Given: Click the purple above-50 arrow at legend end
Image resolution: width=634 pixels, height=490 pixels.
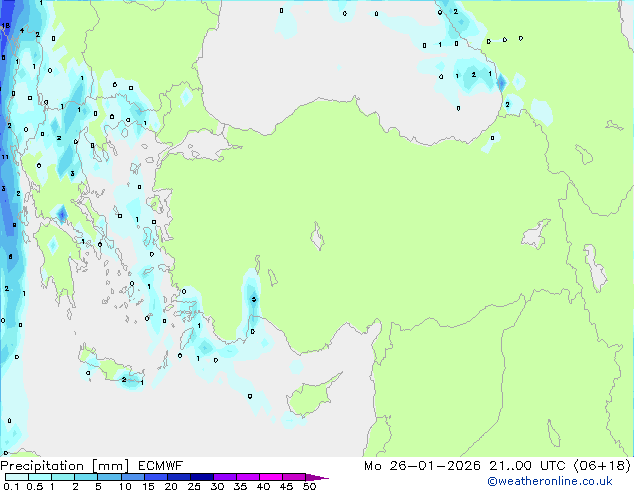Looking at the screenshot, I should [x=317, y=477].
